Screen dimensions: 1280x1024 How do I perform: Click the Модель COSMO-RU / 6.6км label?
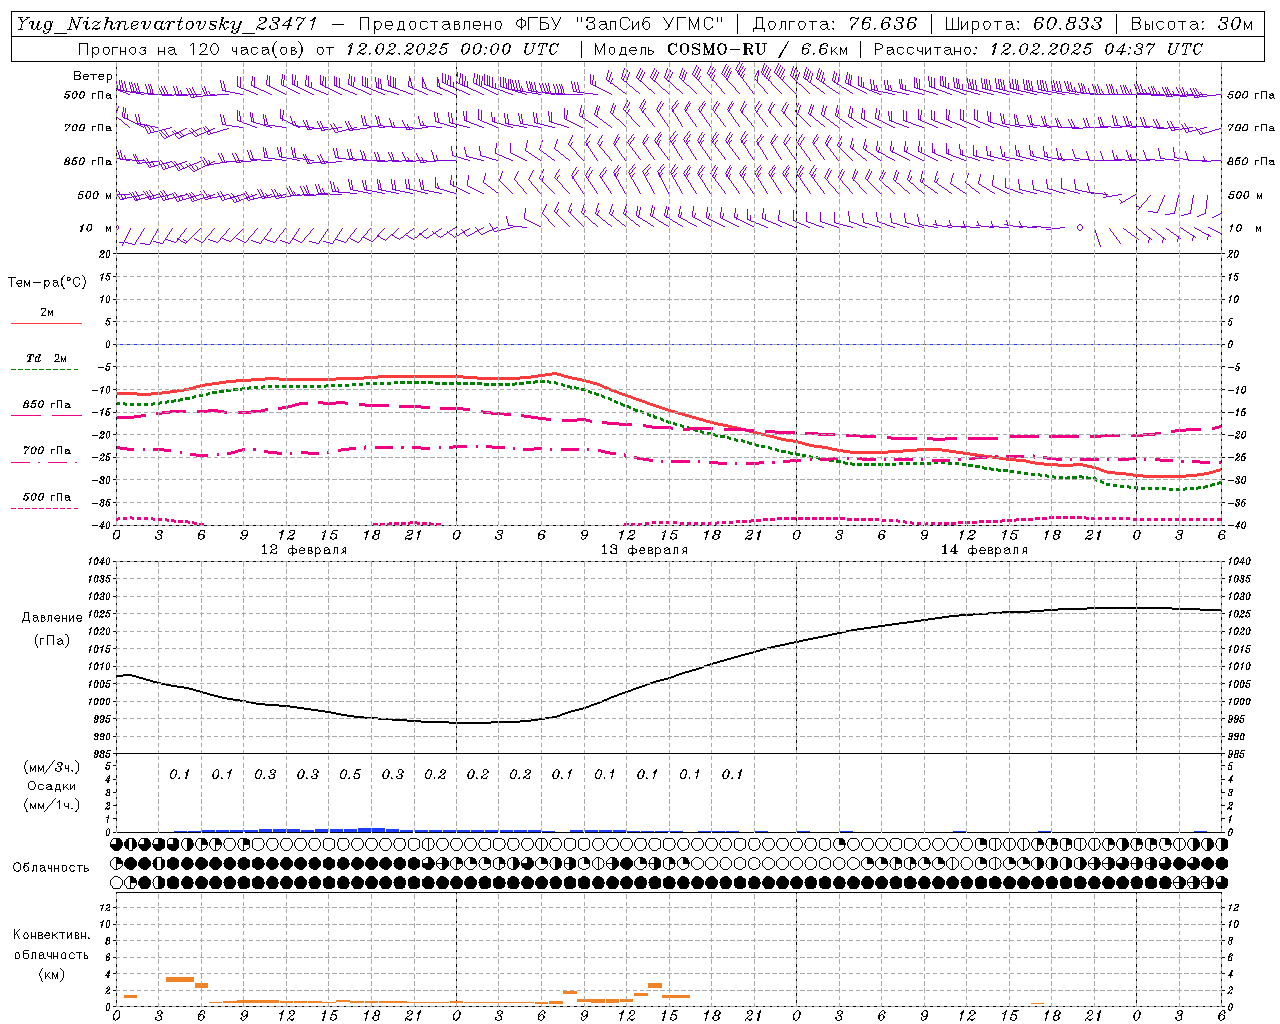point(721,49)
